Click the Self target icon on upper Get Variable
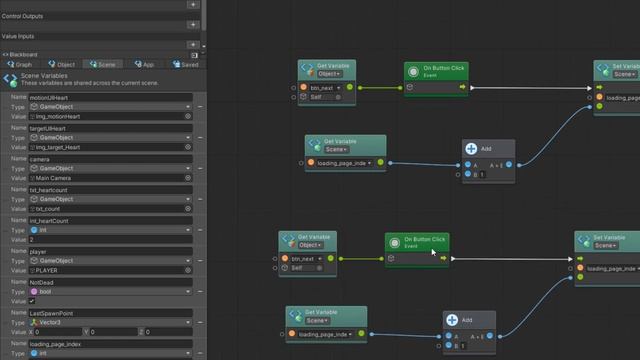The width and height of the screenshot is (640, 360). click(338, 97)
